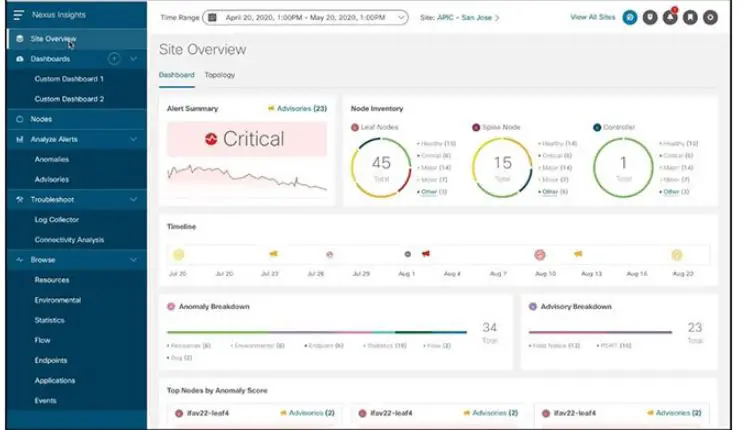Click the Other link under Leaf Nodes
Viewport: 743px width, 430px height.
pos(429,192)
